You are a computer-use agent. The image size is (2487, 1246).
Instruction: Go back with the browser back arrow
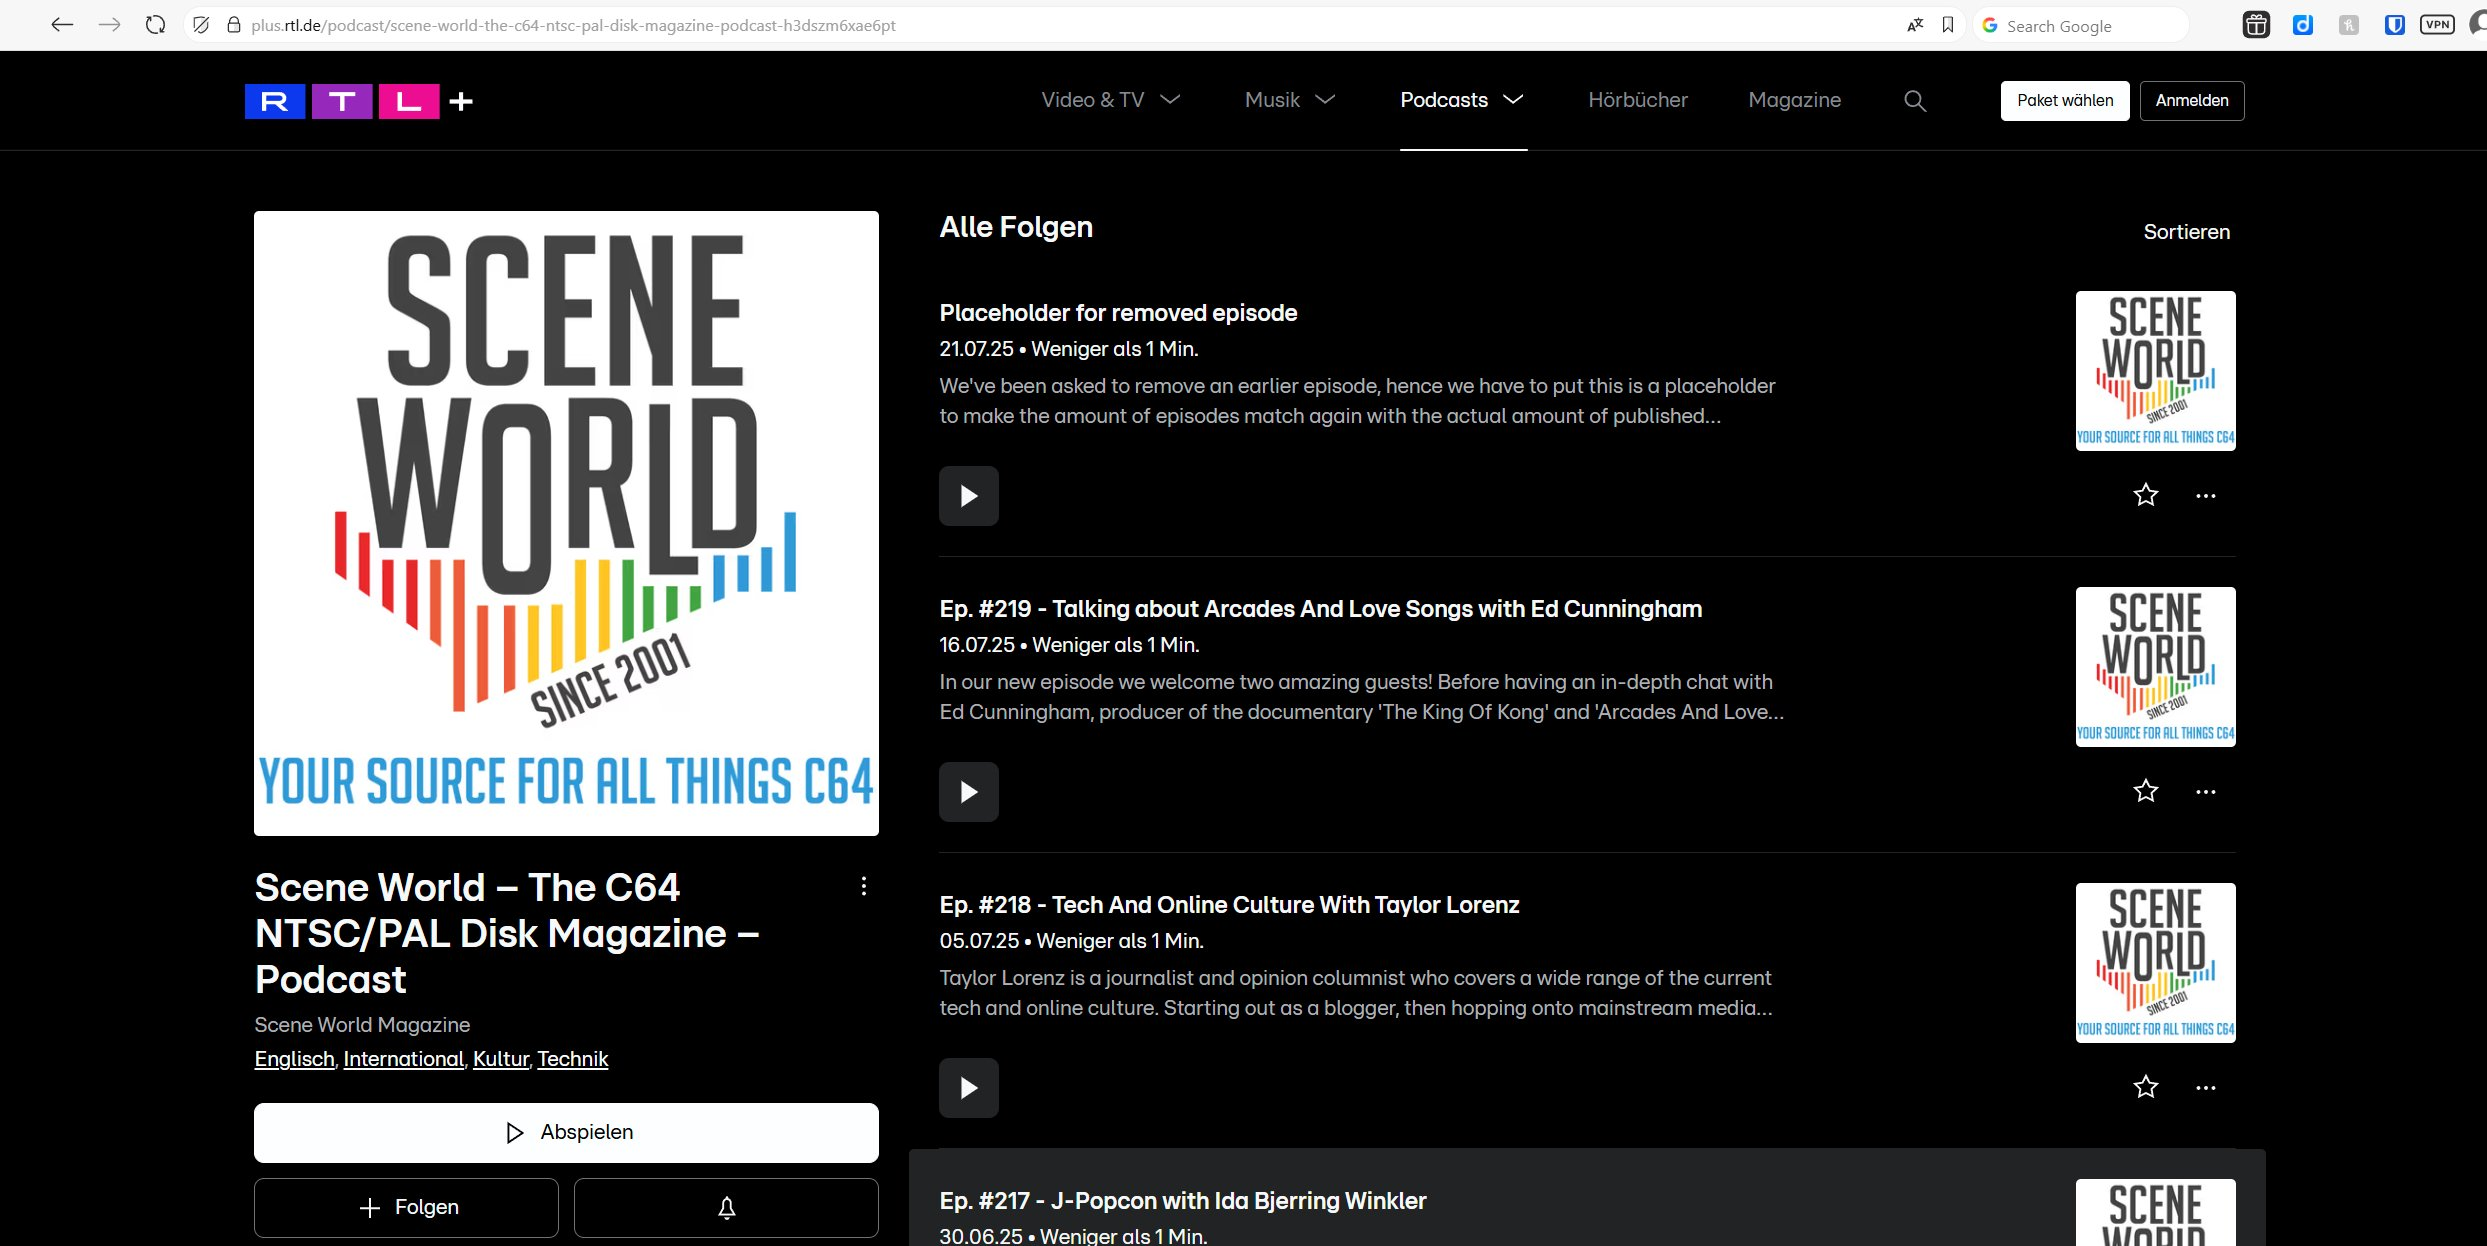point(62,25)
